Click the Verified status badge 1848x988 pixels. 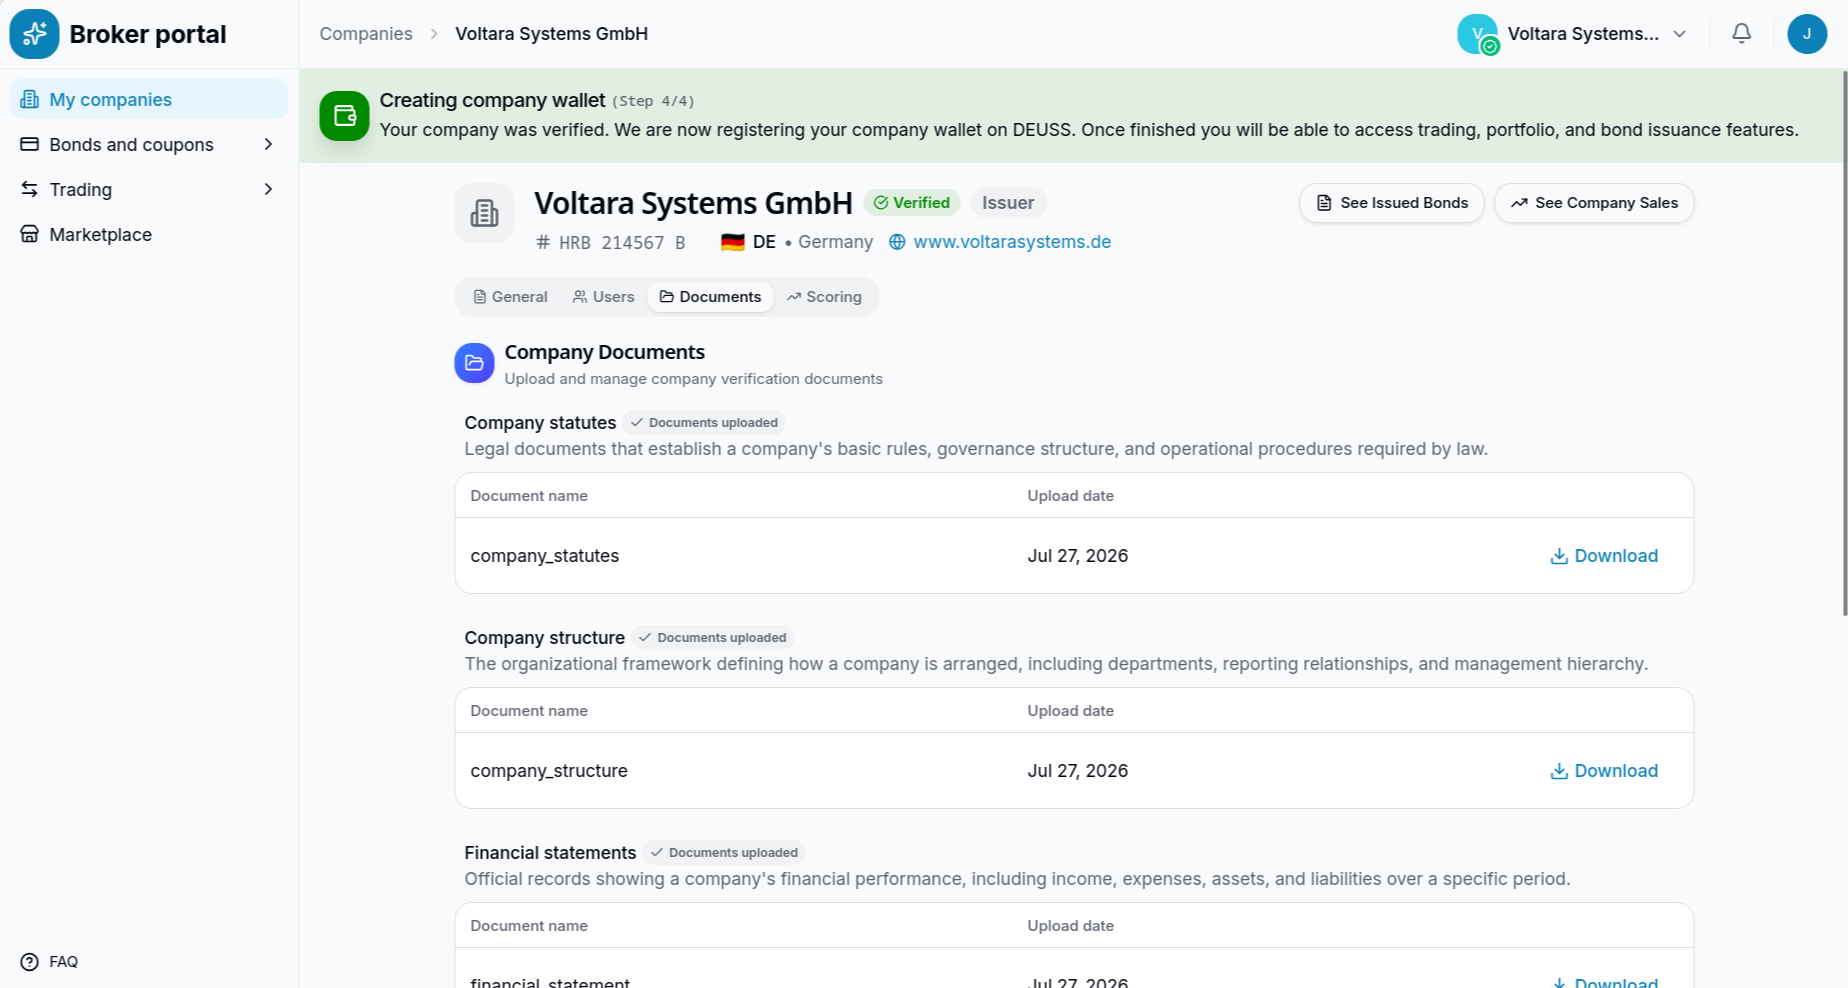tap(911, 203)
